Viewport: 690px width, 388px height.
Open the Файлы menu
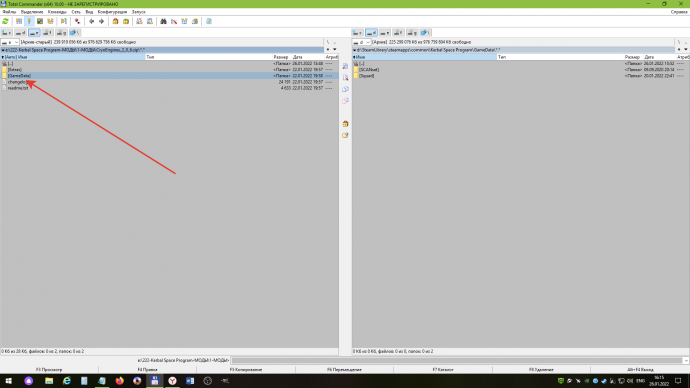click(x=9, y=12)
